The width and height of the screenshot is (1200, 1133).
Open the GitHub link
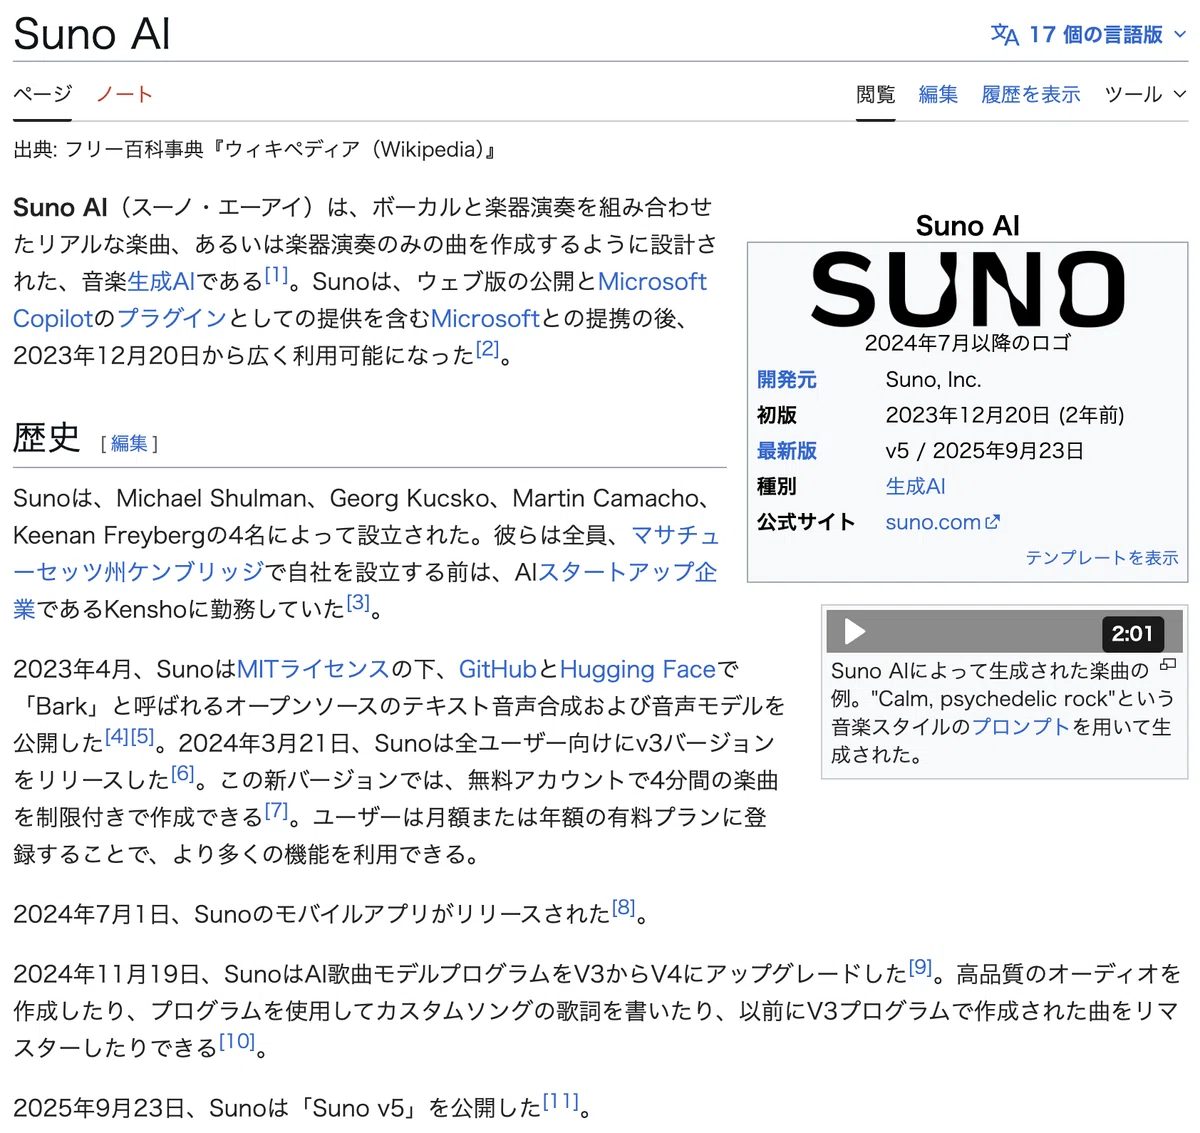tap(498, 670)
